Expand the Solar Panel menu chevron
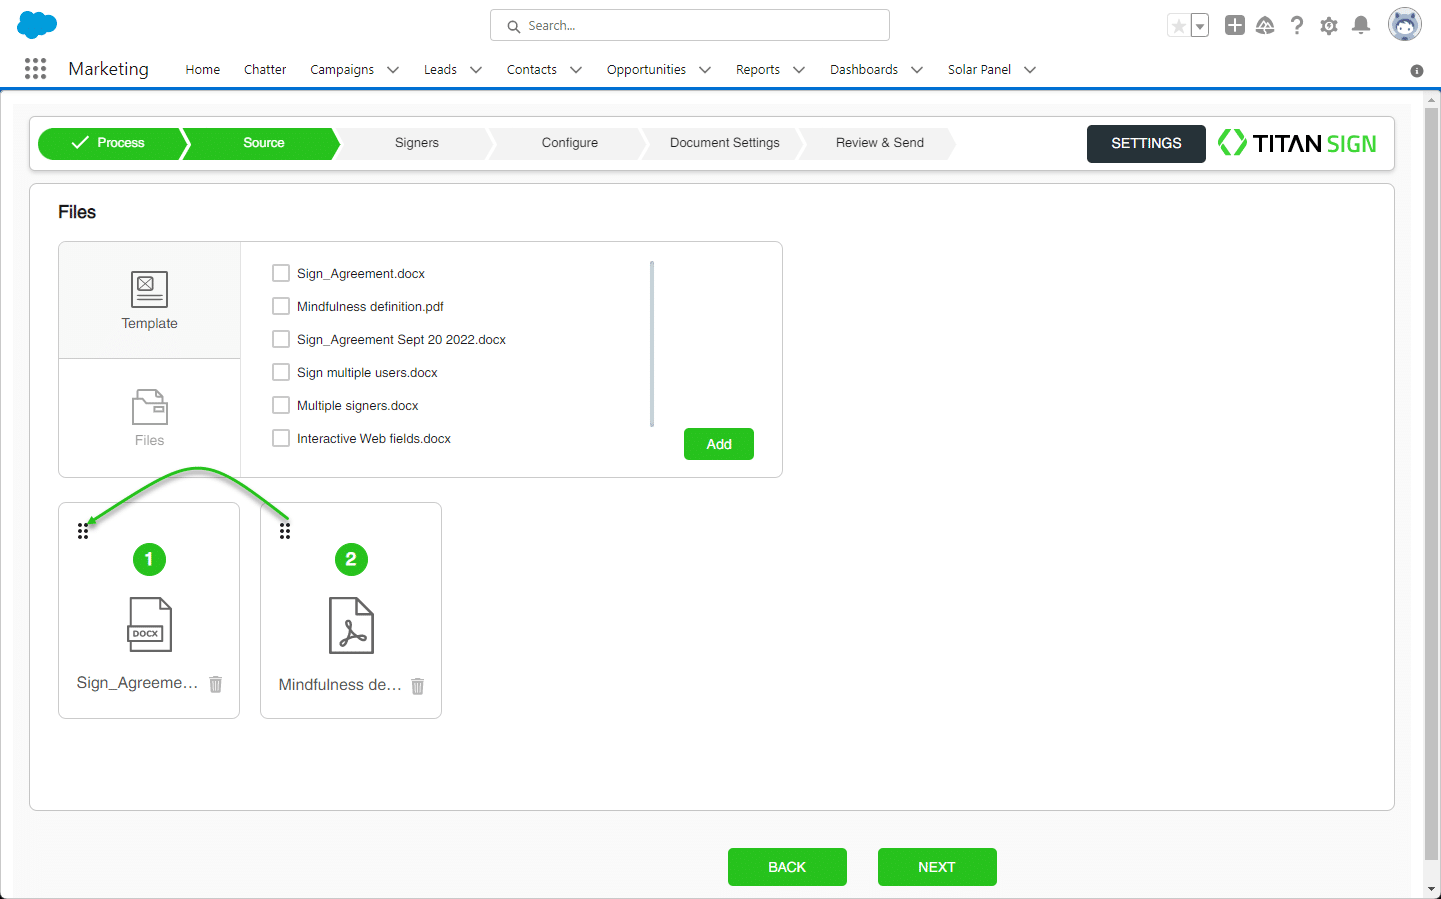Screen dimensions: 1441x899 click(x=1030, y=70)
